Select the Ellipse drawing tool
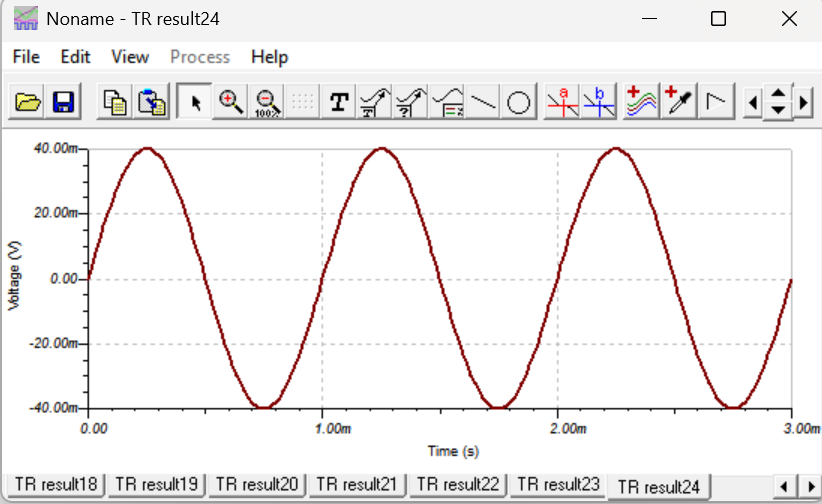The height and width of the screenshot is (504, 822). 518,101
